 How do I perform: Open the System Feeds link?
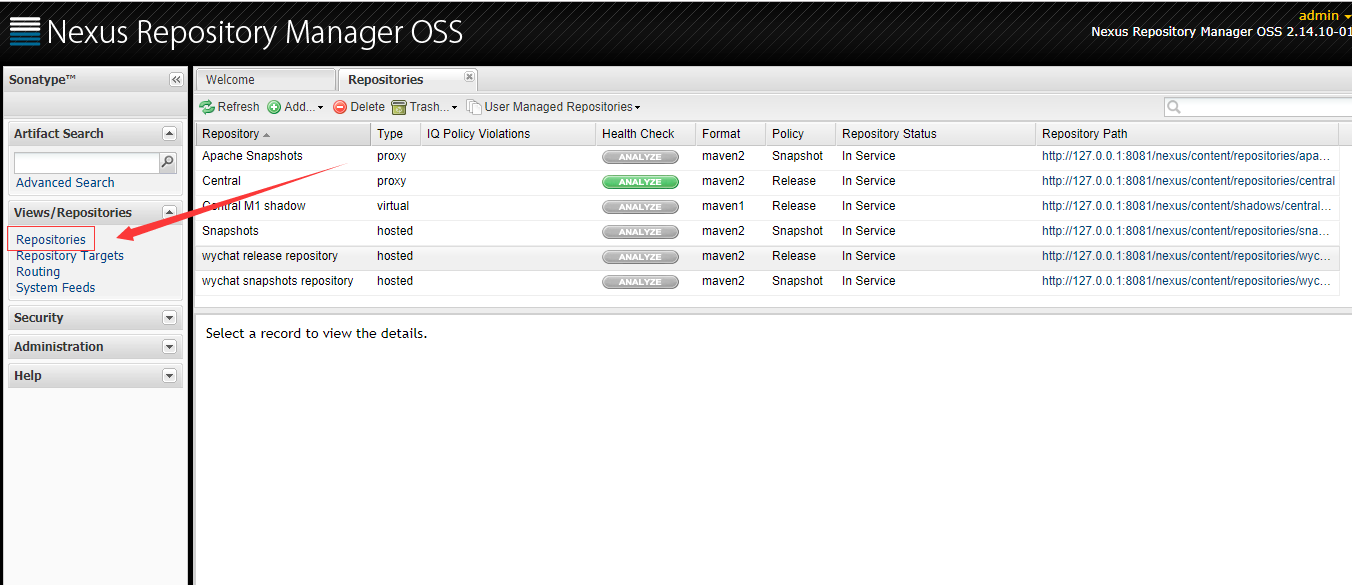click(56, 288)
